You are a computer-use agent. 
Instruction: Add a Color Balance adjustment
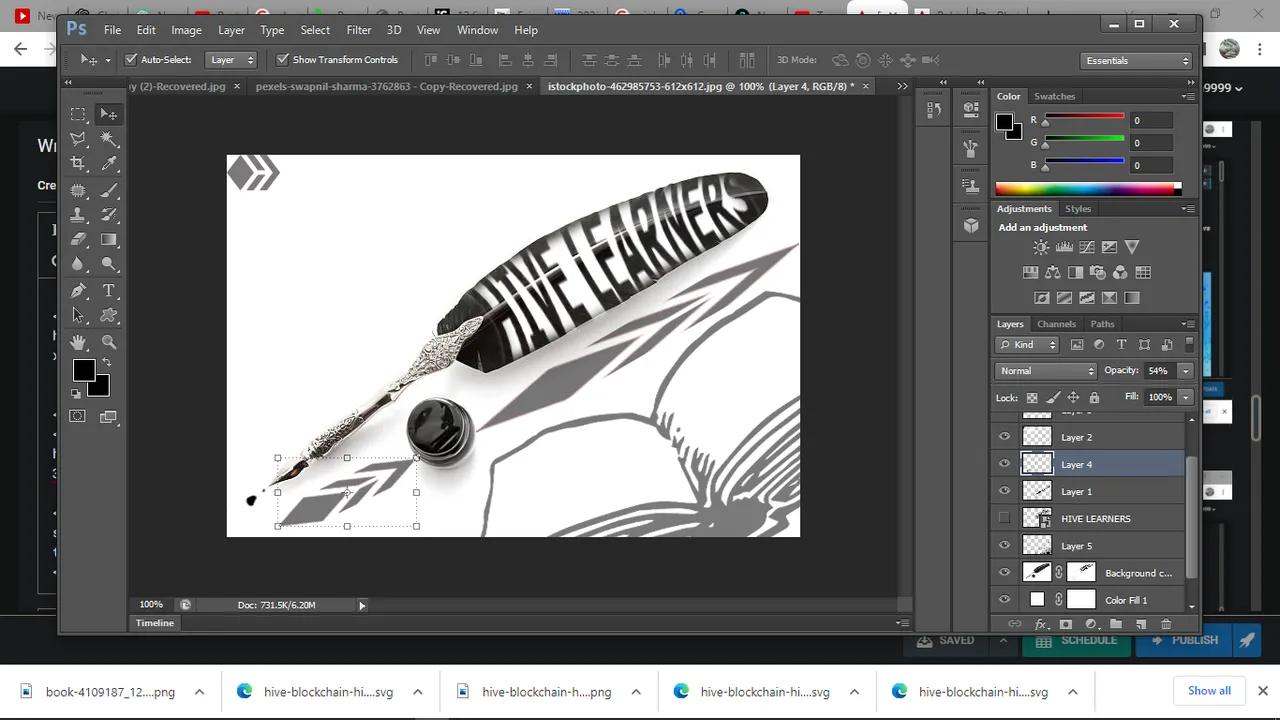pos(1053,272)
